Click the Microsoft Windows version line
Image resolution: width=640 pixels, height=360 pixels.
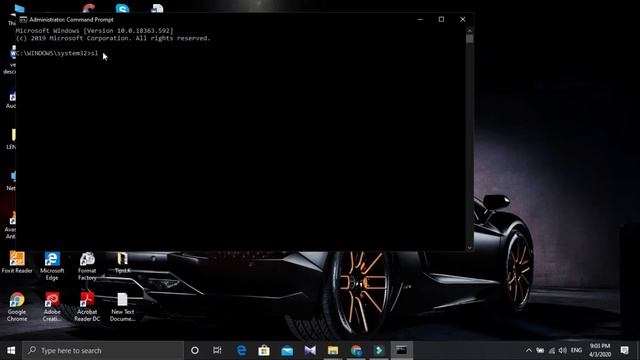pos(94,31)
